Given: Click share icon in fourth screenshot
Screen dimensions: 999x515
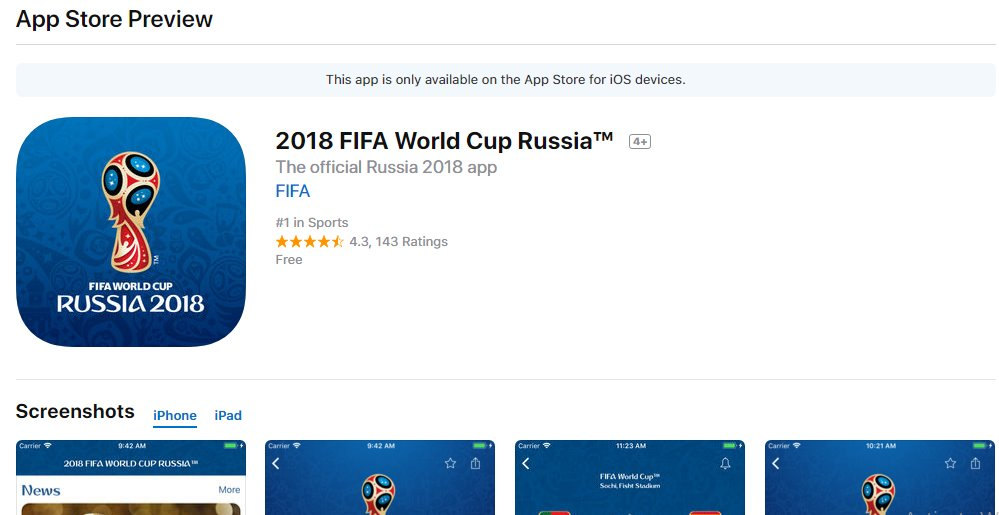Looking at the screenshot, I should [x=976, y=463].
